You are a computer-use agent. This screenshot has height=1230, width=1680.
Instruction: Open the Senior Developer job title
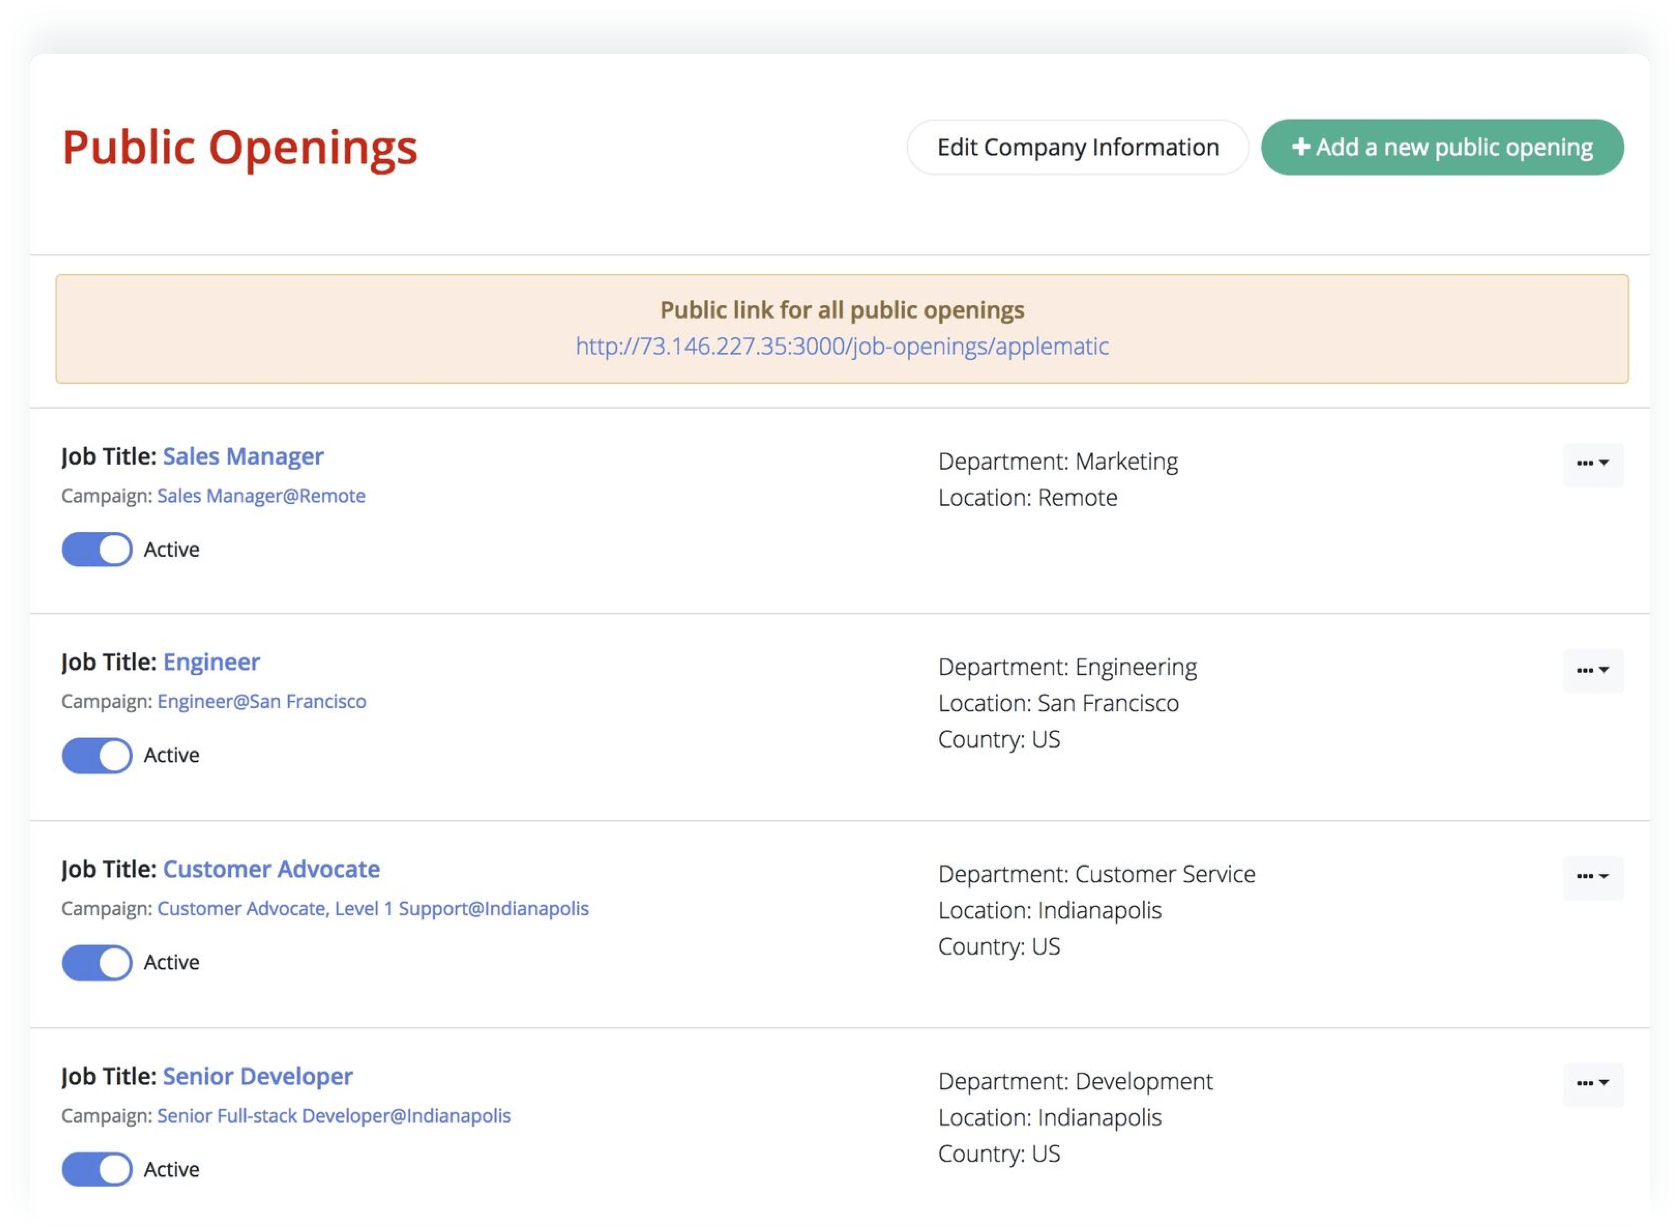pos(257,1076)
